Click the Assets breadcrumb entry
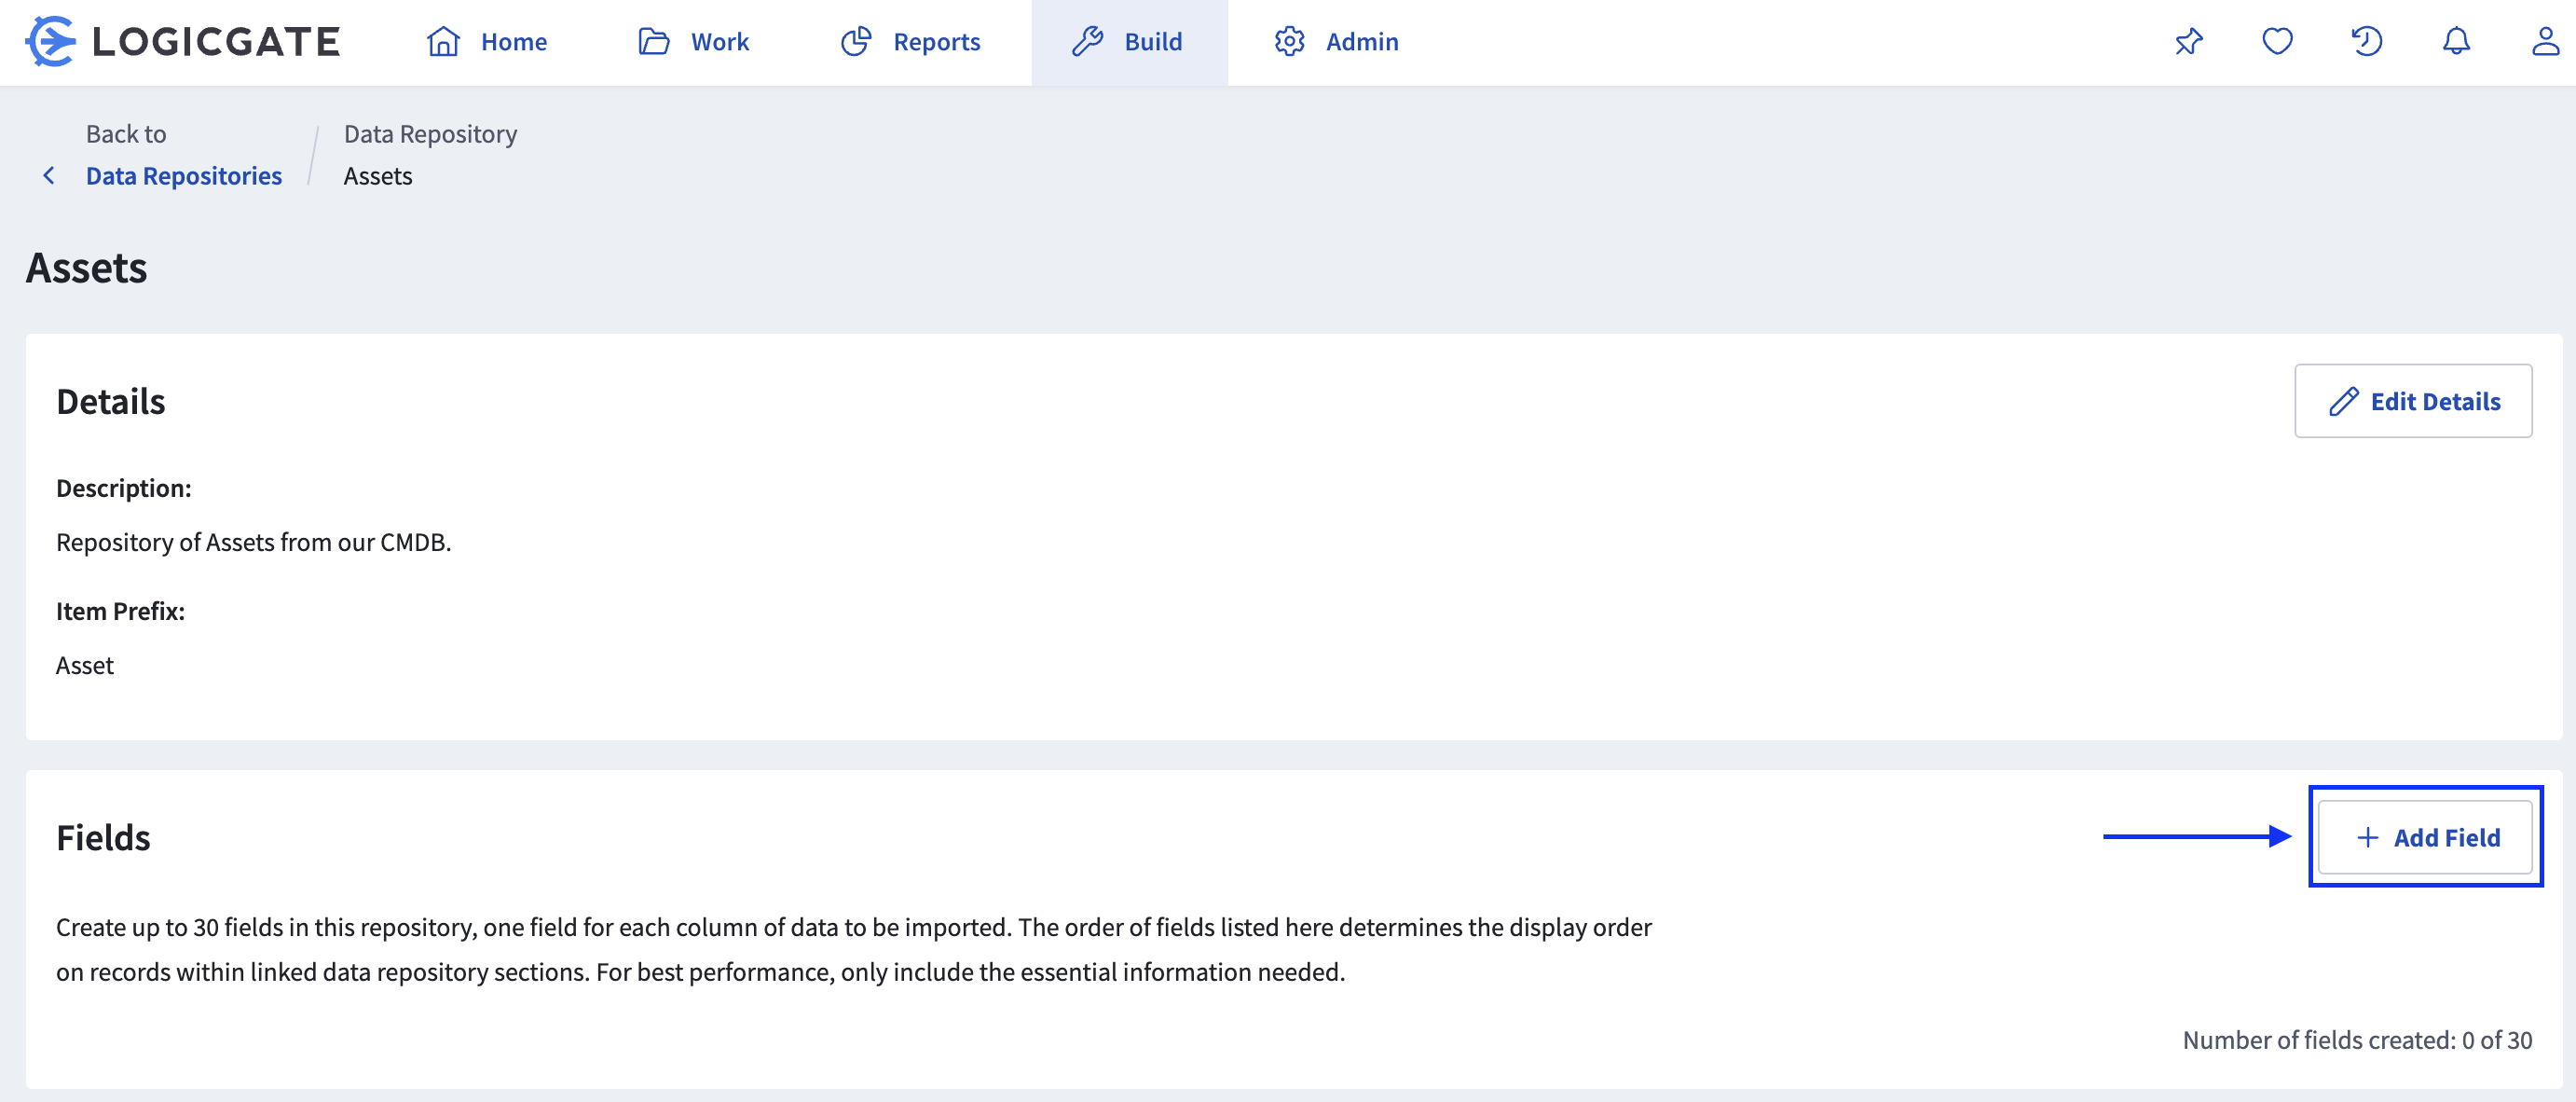The width and height of the screenshot is (2576, 1102). 378,175
